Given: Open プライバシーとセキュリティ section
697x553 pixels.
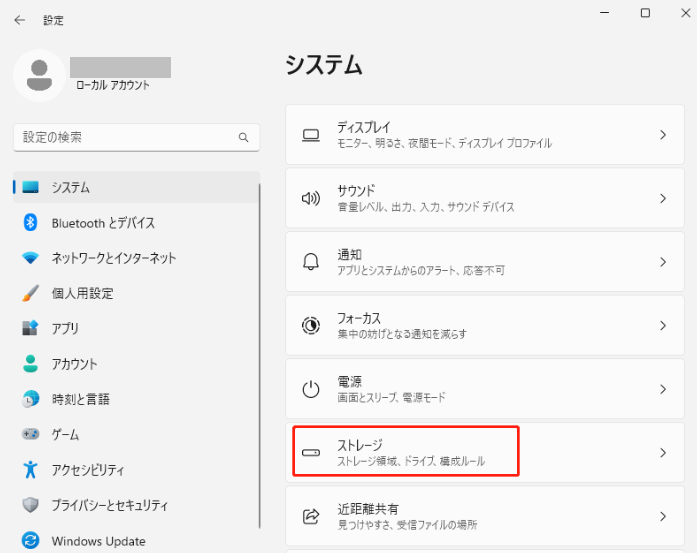Looking at the screenshot, I should (x=110, y=505).
